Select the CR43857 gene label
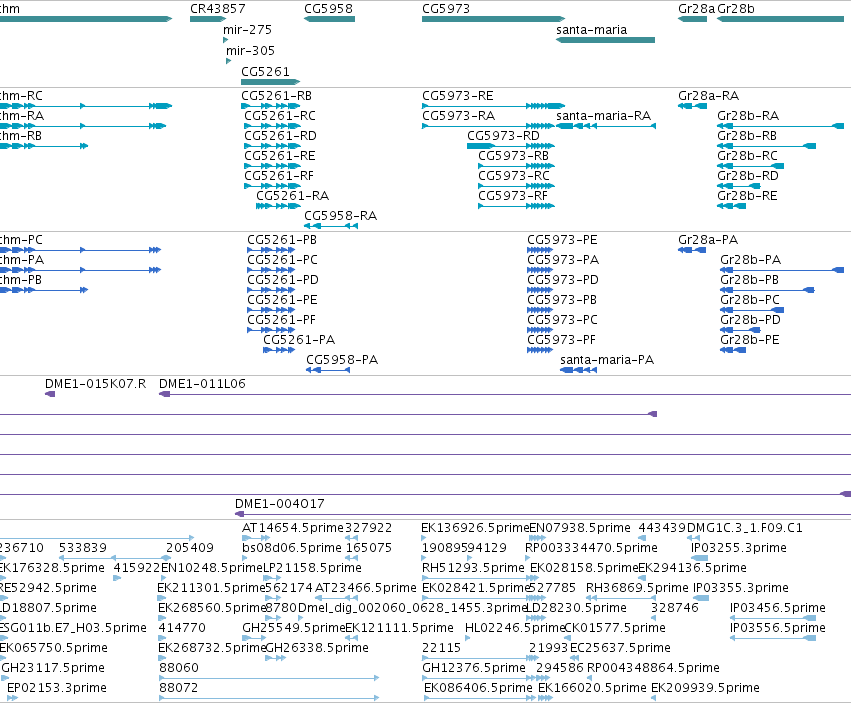This screenshot has width=851, height=703. [x=218, y=9]
